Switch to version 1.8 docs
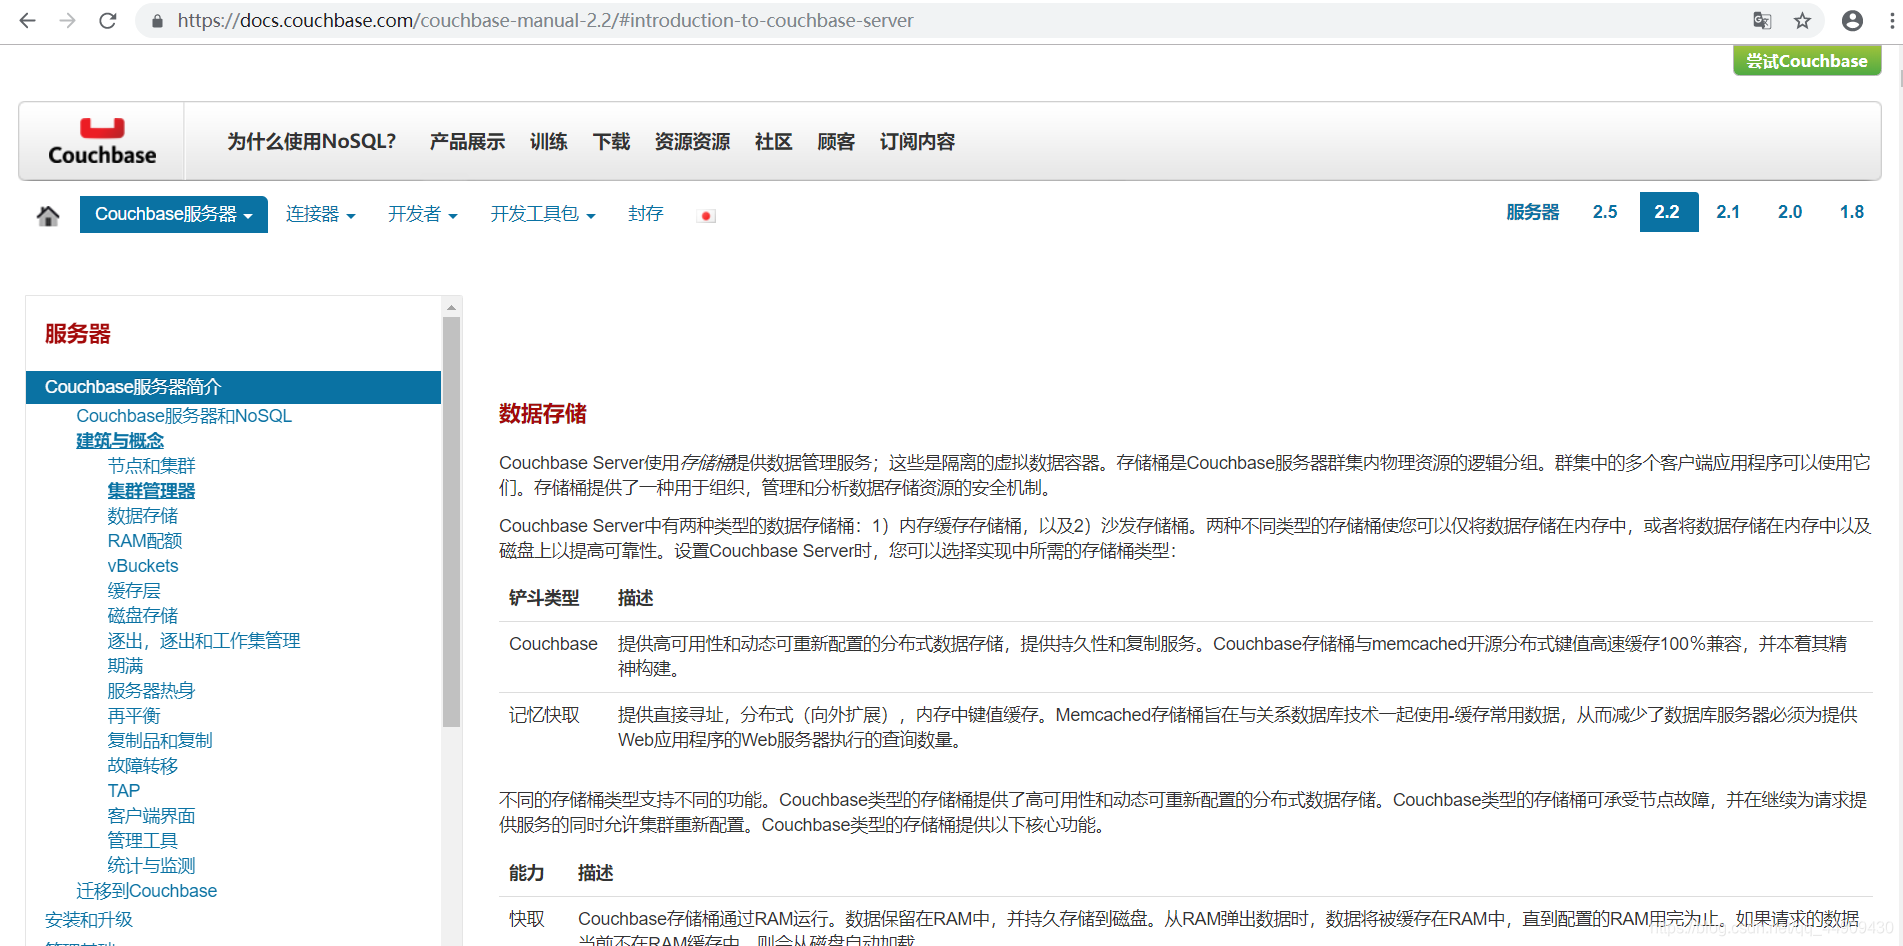1903x946 pixels. click(x=1852, y=212)
